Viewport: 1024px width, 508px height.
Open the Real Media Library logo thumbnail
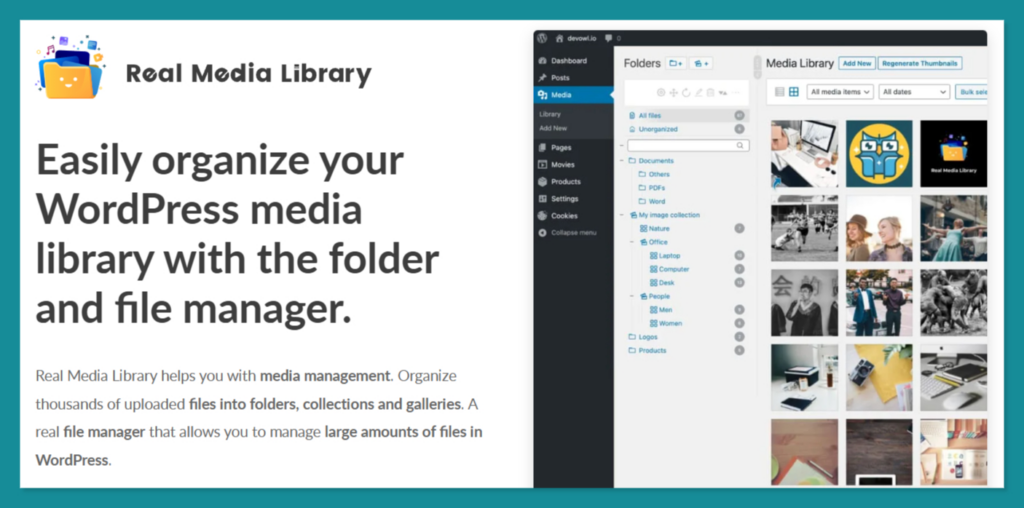[953, 154]
